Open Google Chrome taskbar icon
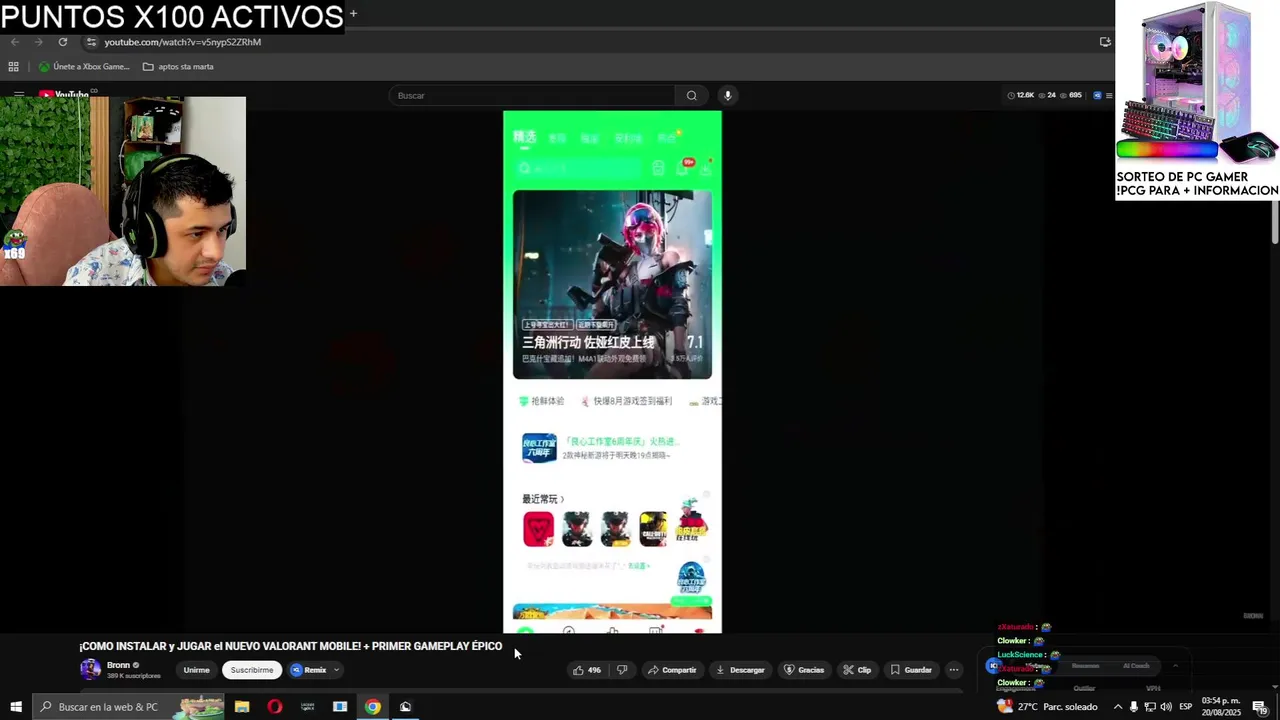 tap(372, 707)
